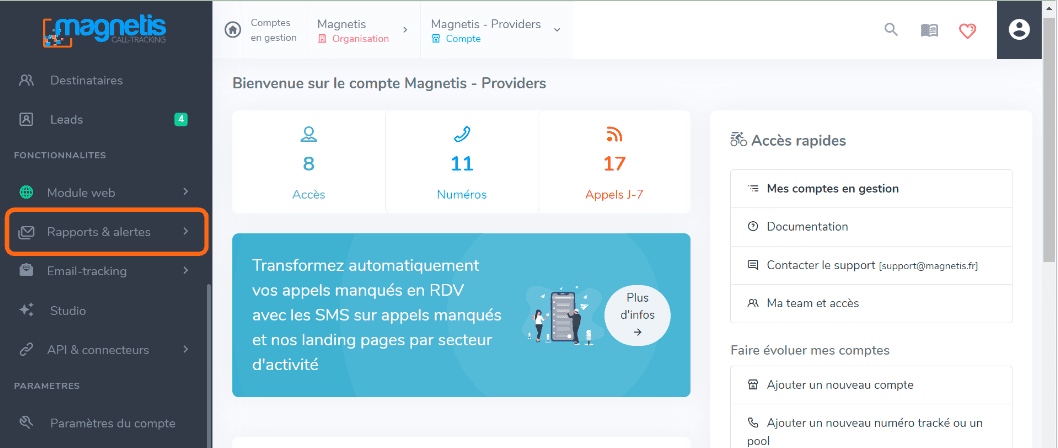1058x448 pixels.
Task: Click the Ma team et accès people icon
Action: click(753, 304)
